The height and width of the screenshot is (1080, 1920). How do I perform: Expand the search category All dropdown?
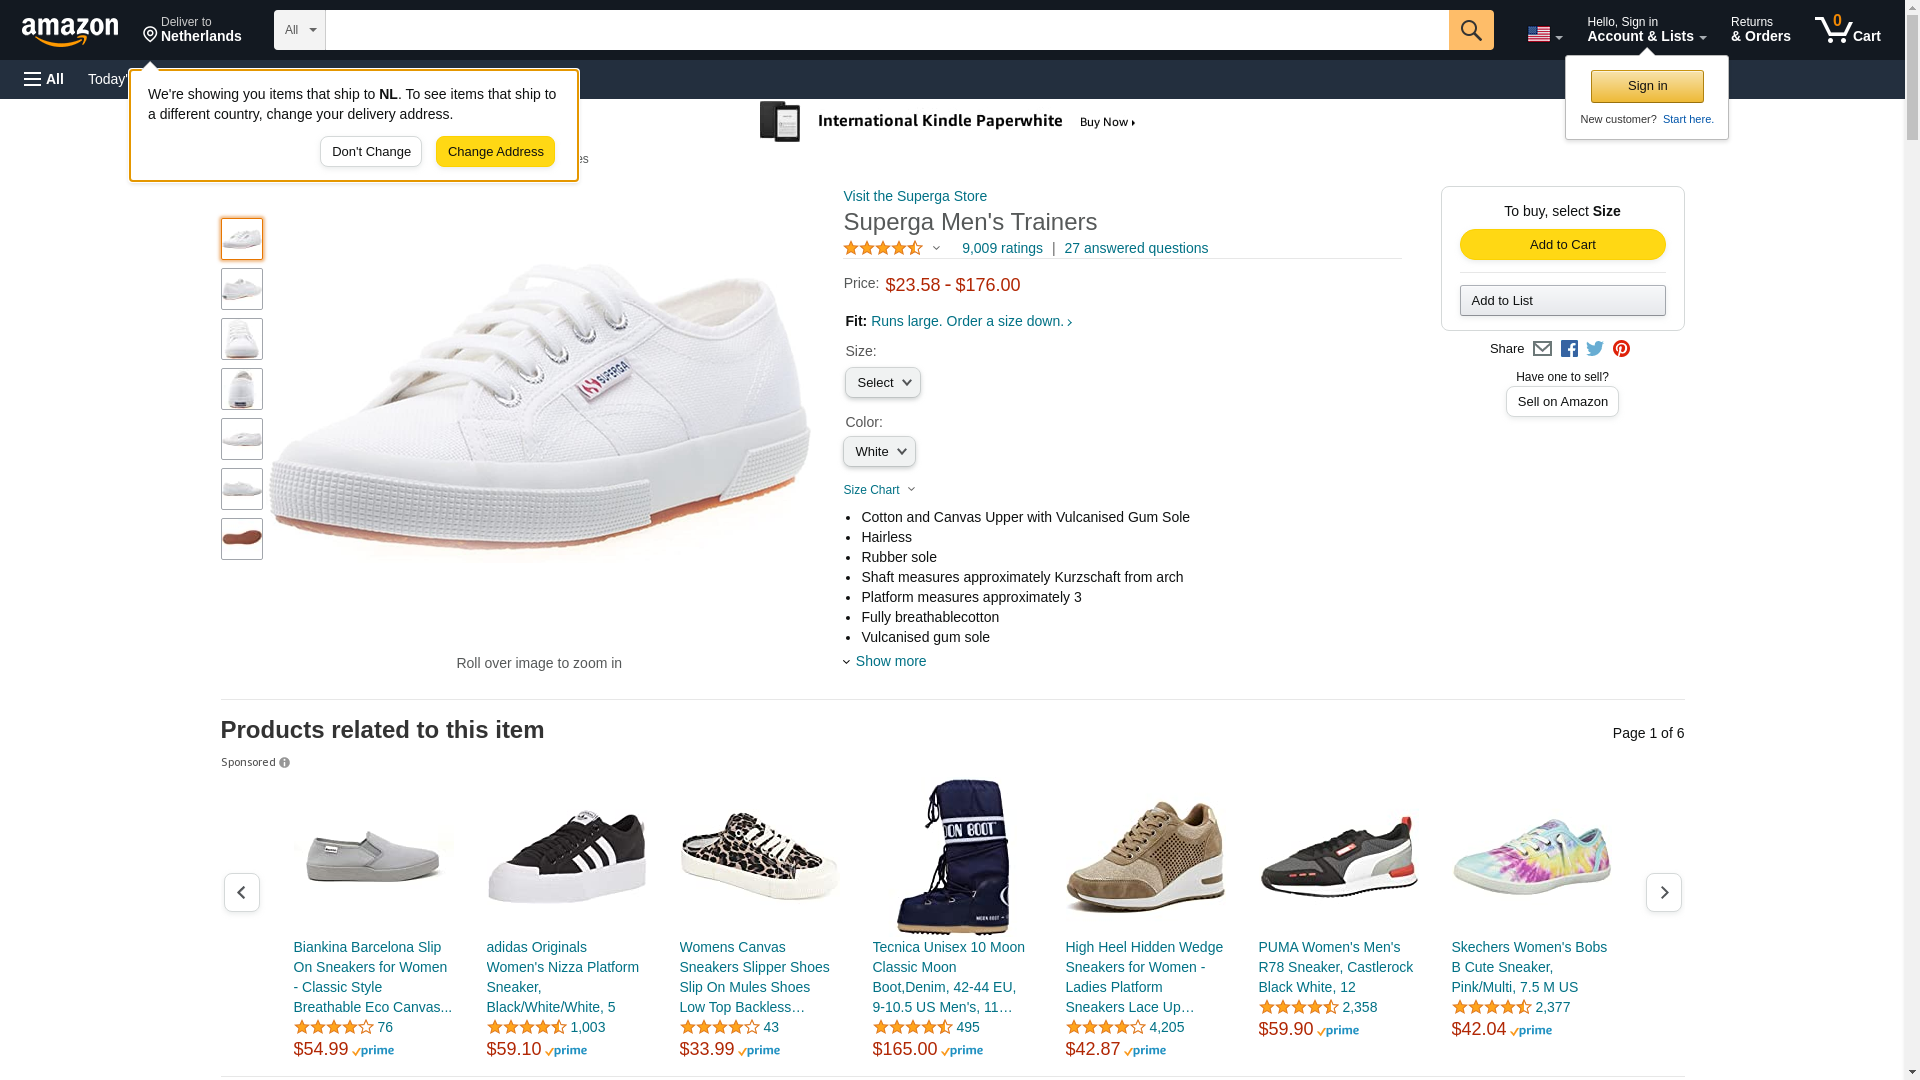pyautogui.click(x=300, y=30)
